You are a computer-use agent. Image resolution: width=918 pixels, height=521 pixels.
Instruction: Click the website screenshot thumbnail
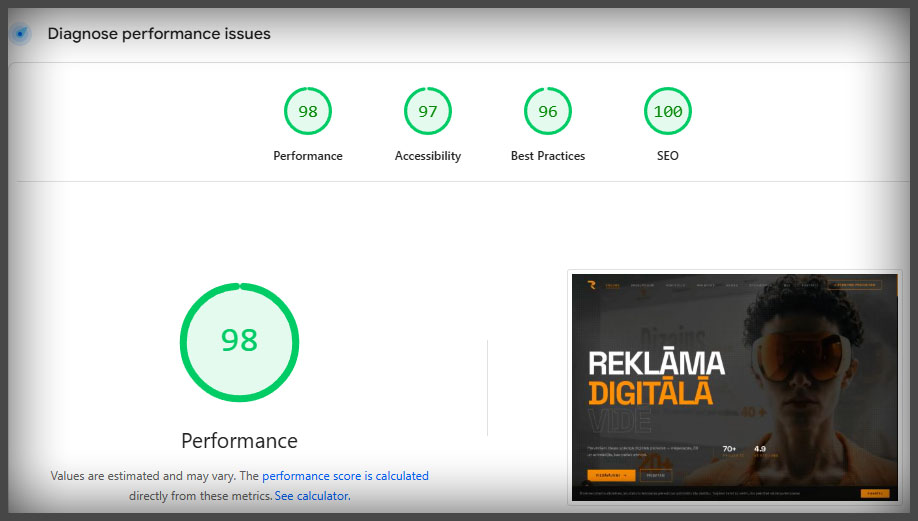pos(735,388)
